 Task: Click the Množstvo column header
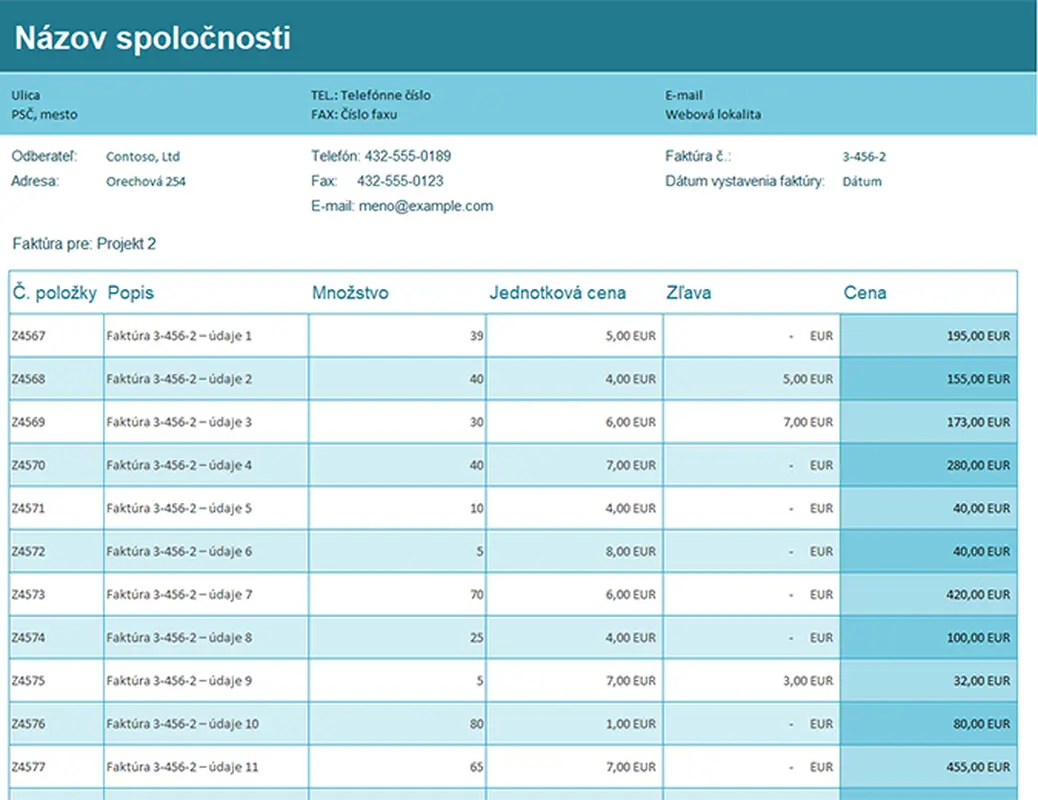coord(350,293)
